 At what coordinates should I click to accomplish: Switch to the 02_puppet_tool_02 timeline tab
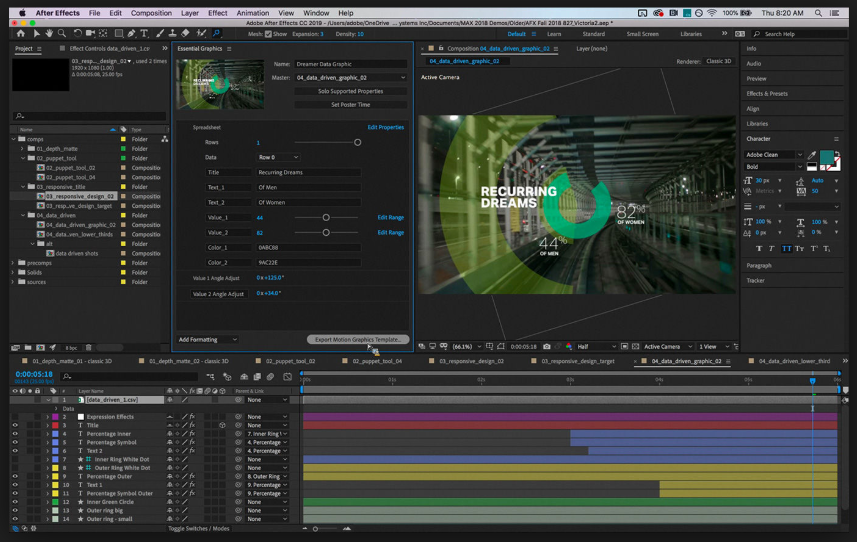coord(290,361)
